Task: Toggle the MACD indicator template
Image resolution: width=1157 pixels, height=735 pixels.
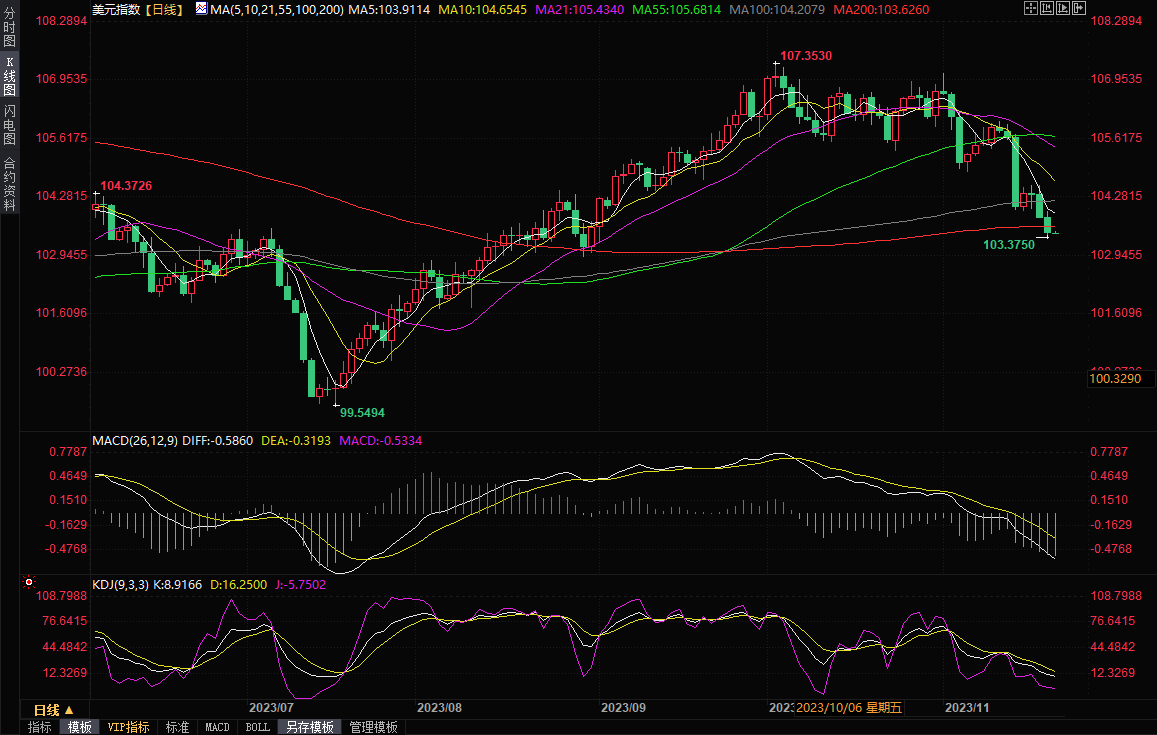Action: click(217, 727)
